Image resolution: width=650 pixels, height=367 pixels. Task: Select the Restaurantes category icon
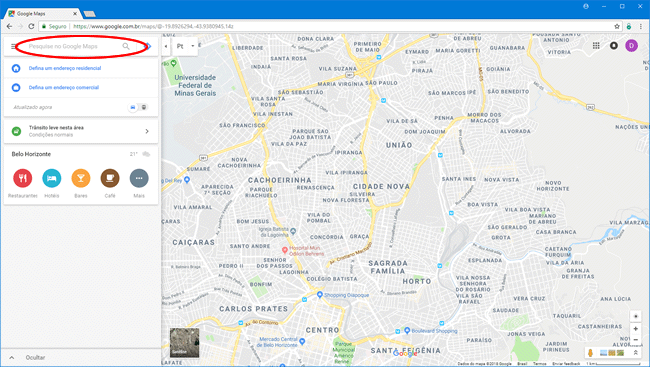pyautogui.click(x=23, y=178)
